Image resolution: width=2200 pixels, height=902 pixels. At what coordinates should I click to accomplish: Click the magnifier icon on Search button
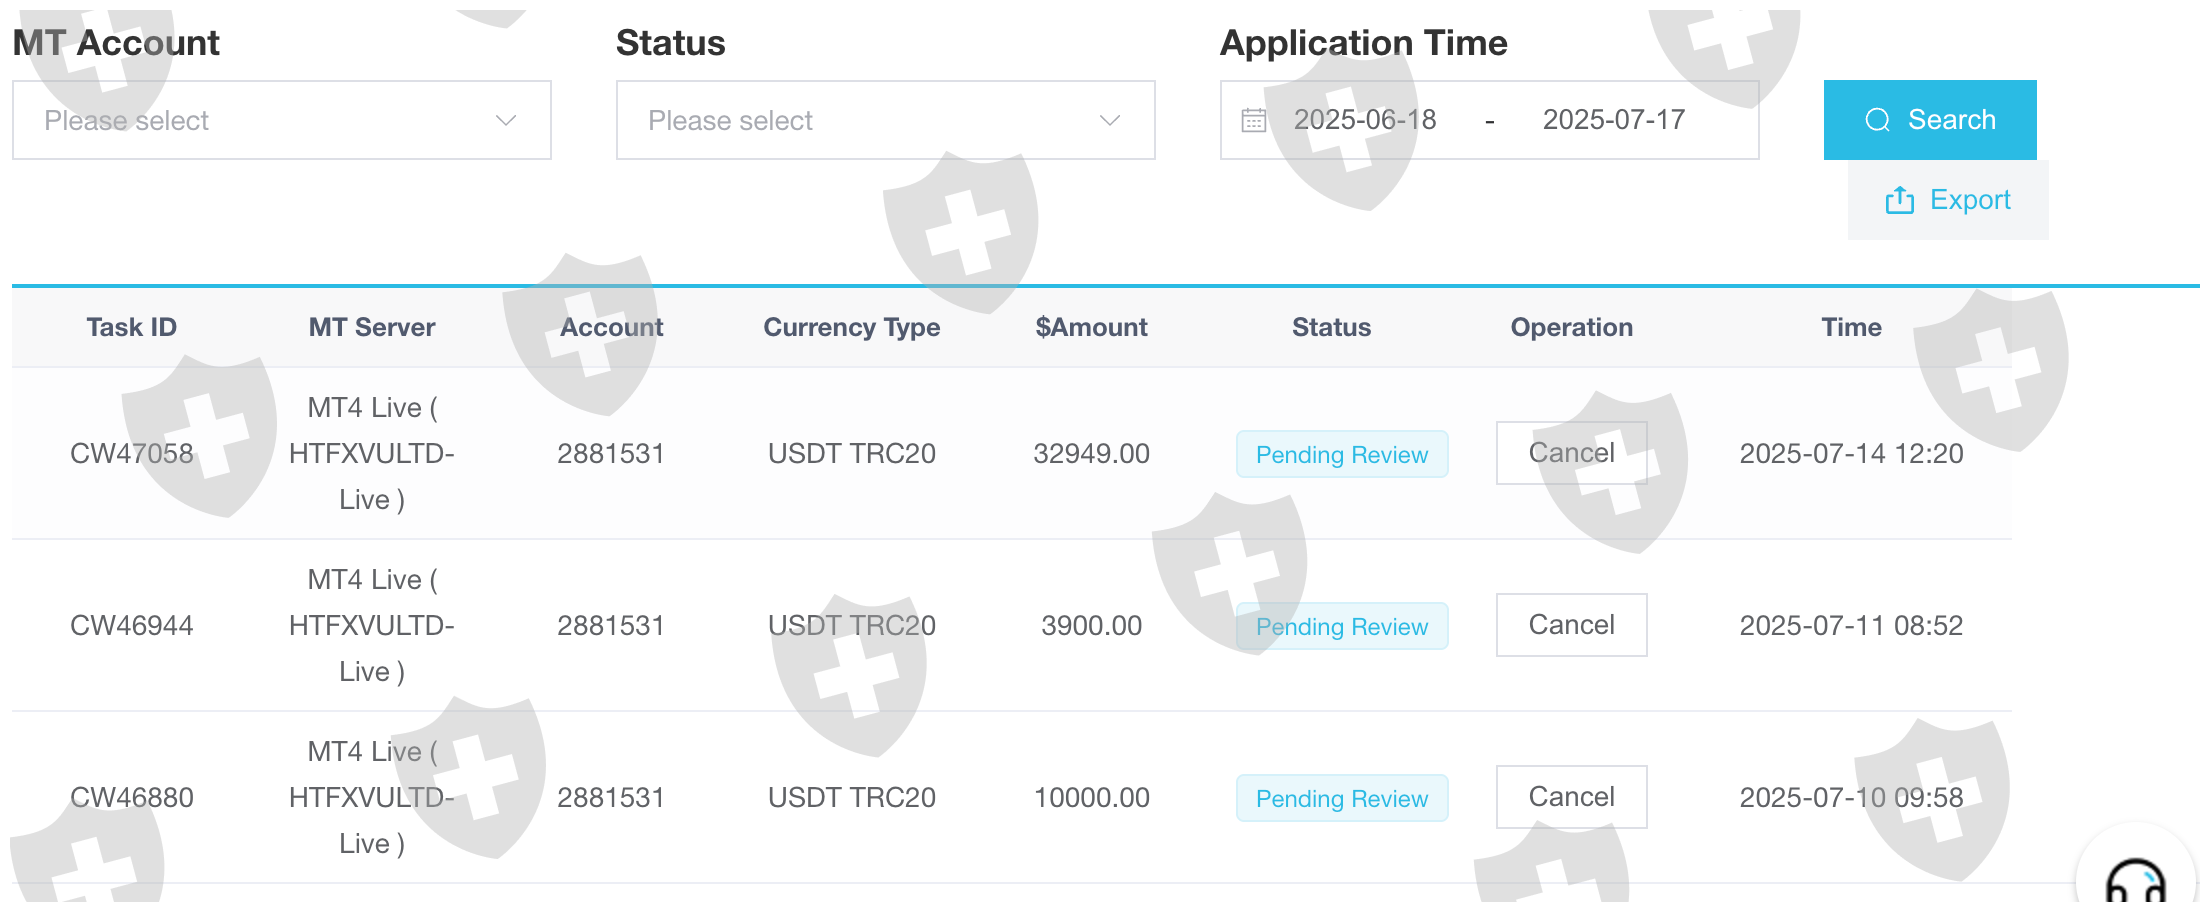[x=1877, y=120]
